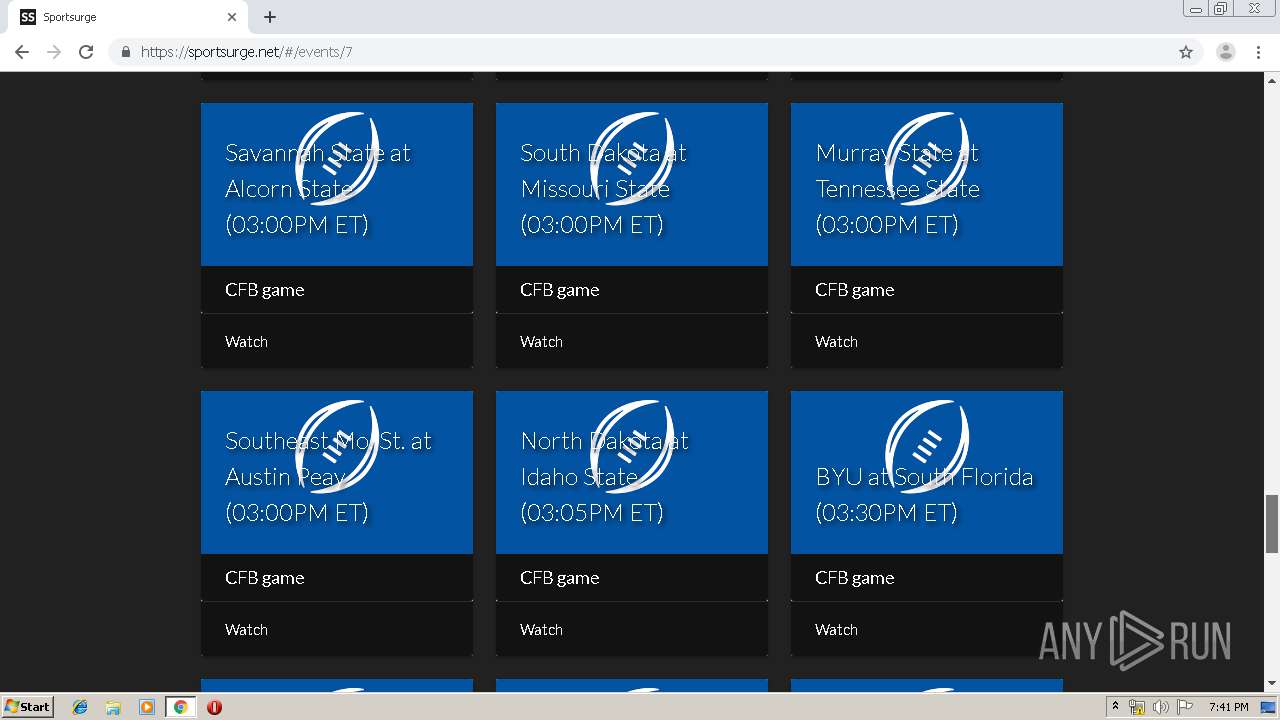Viewport: 1280px width, 720px height.
Task: Switch to Chrome taskbar button
Action: tap(181, 707)
